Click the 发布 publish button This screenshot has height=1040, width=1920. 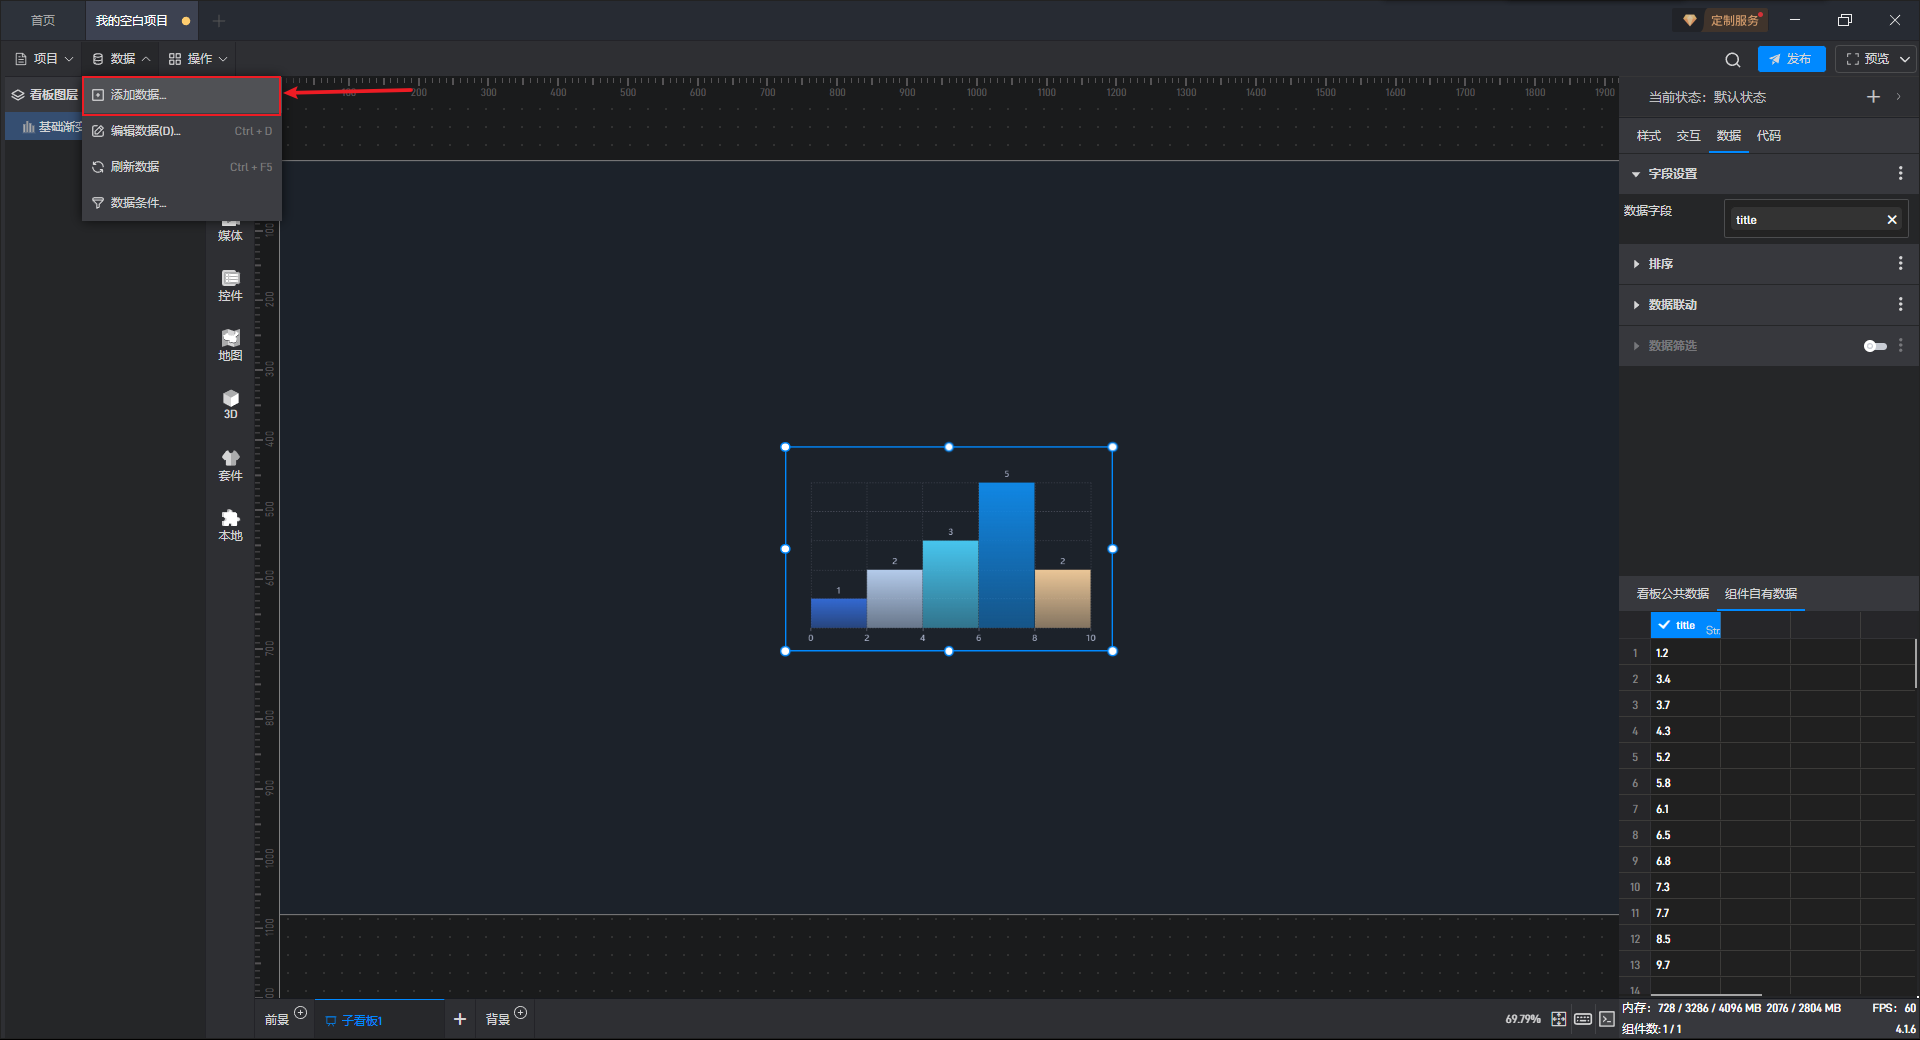(1791, 59)
